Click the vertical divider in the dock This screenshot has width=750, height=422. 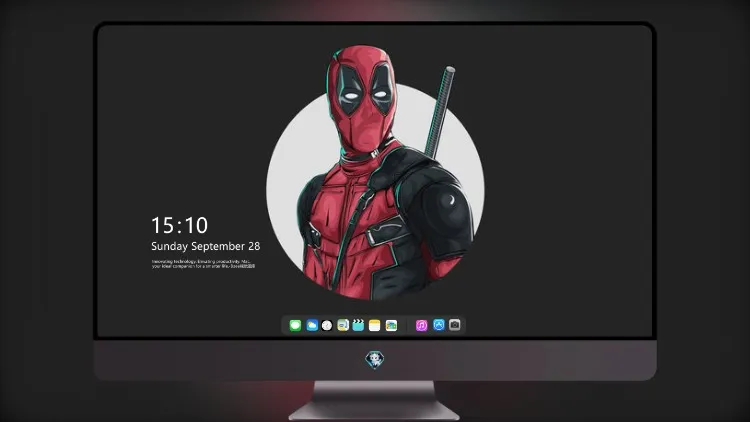407,325
